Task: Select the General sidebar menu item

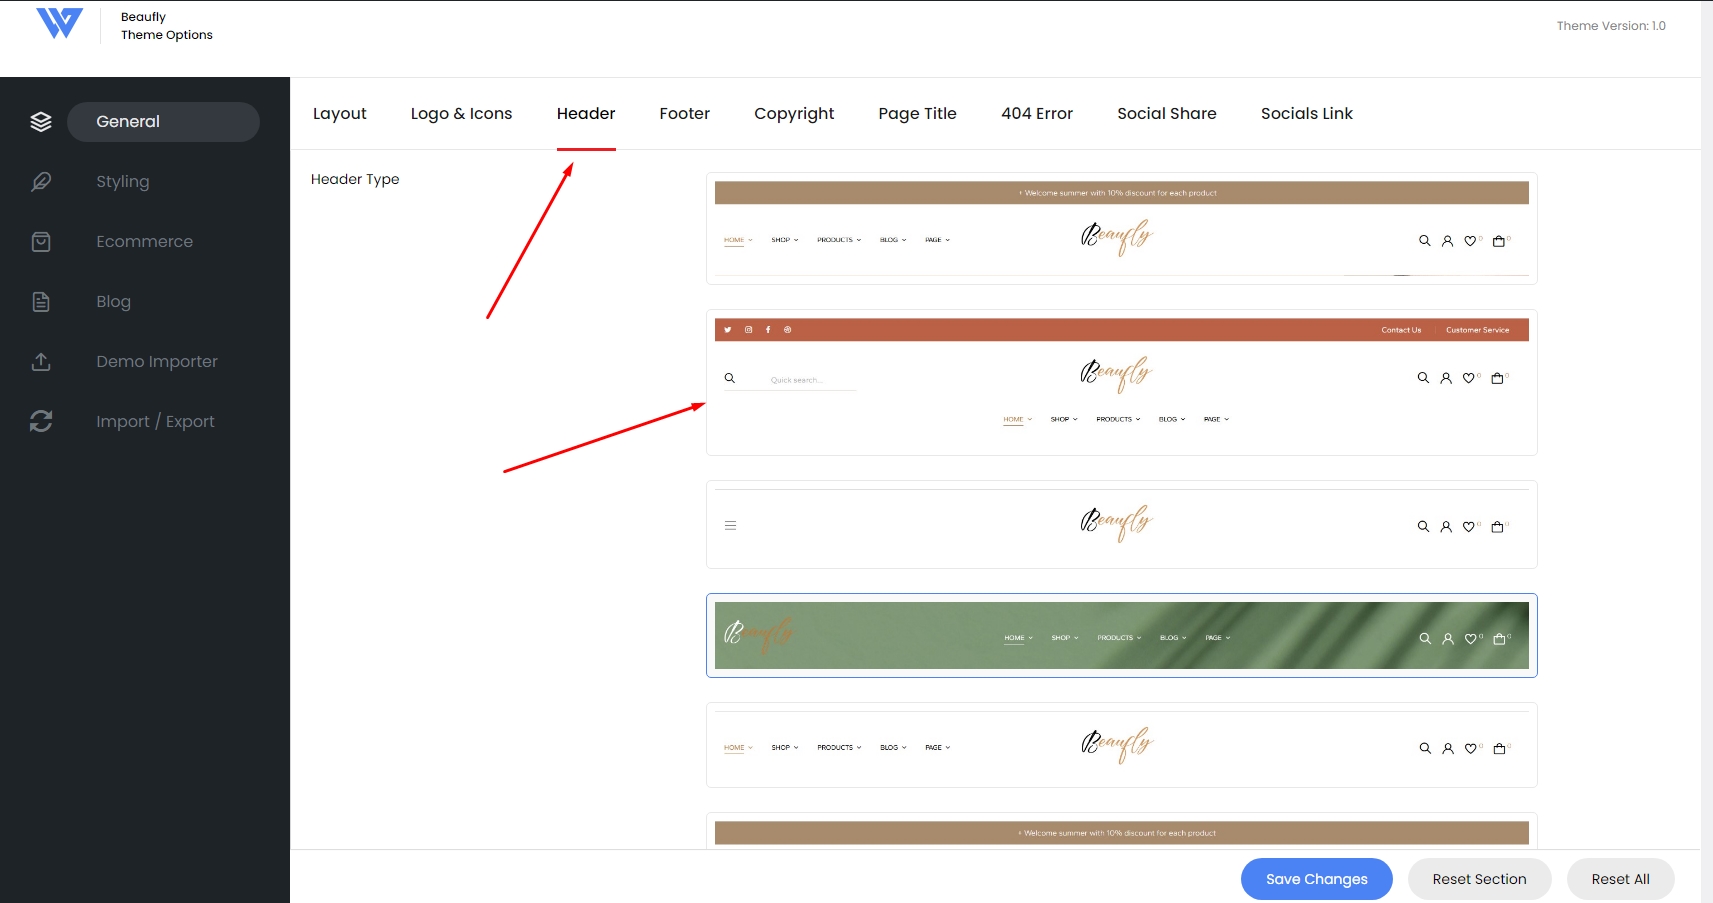Action: (163, 122)
